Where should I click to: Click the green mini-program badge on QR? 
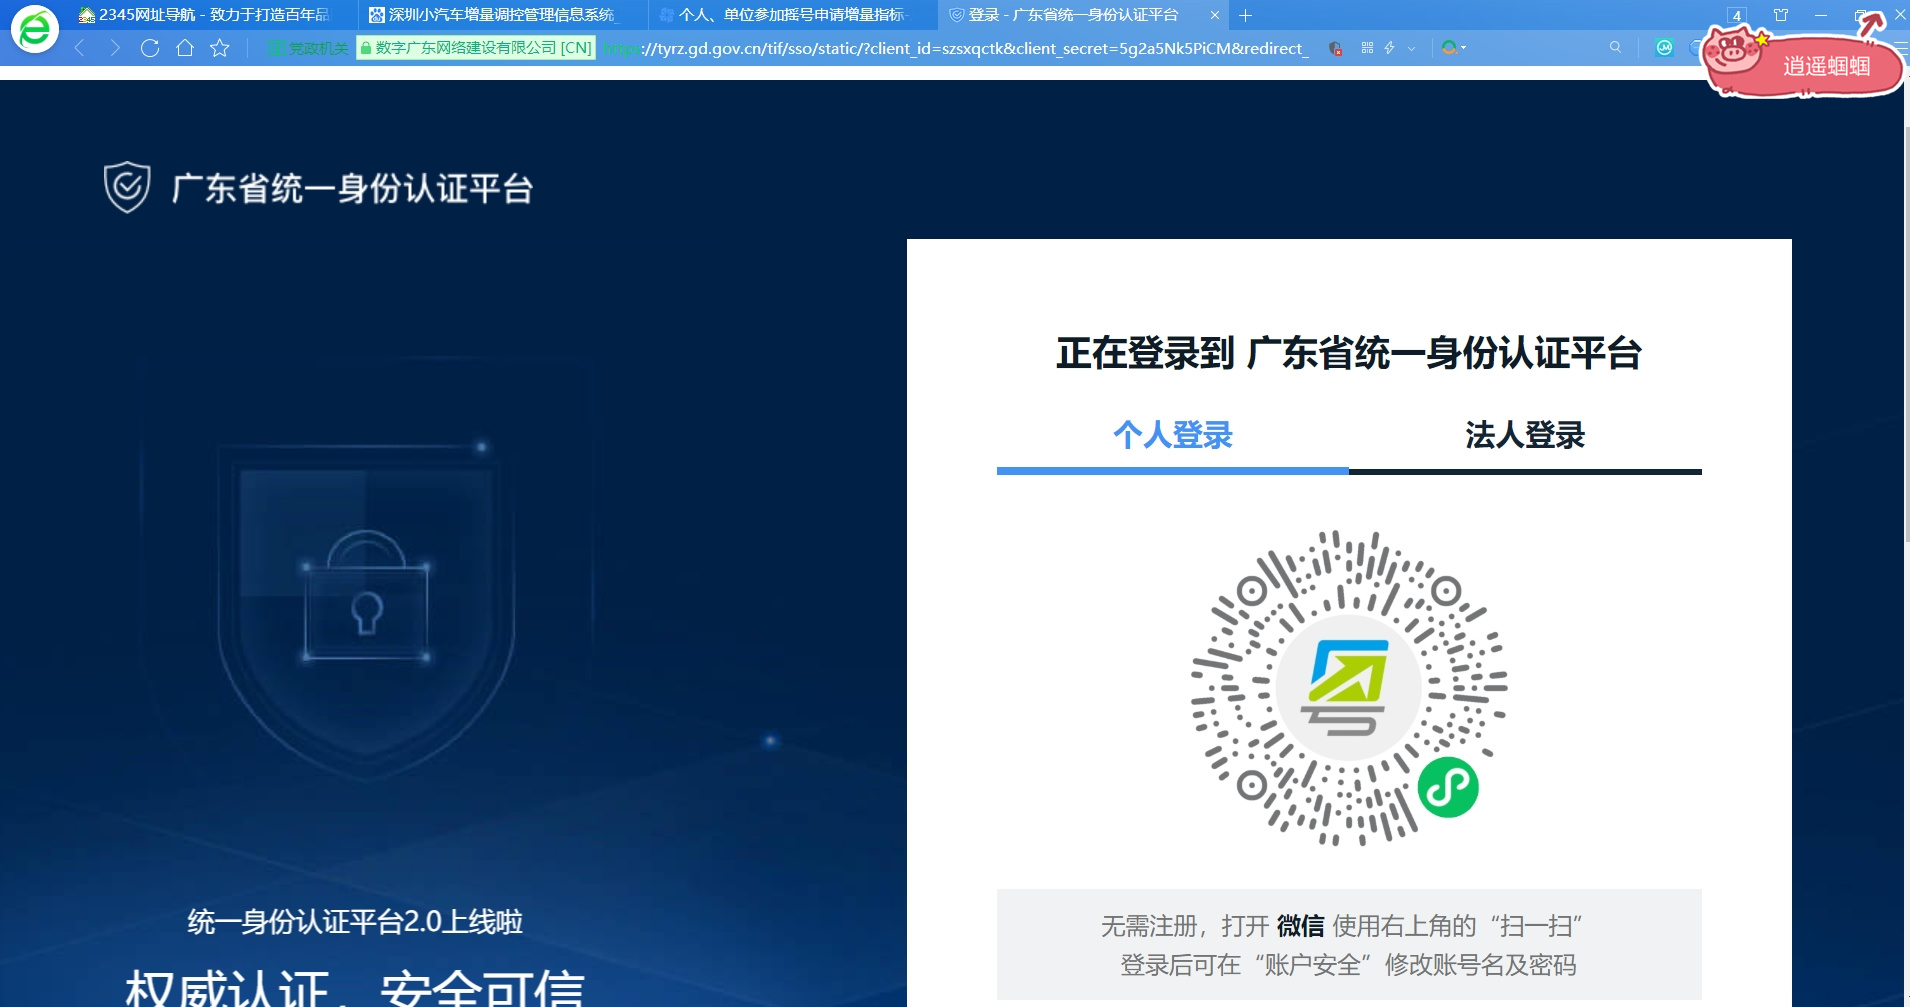pyautogui.click(x=1448, y=788)
